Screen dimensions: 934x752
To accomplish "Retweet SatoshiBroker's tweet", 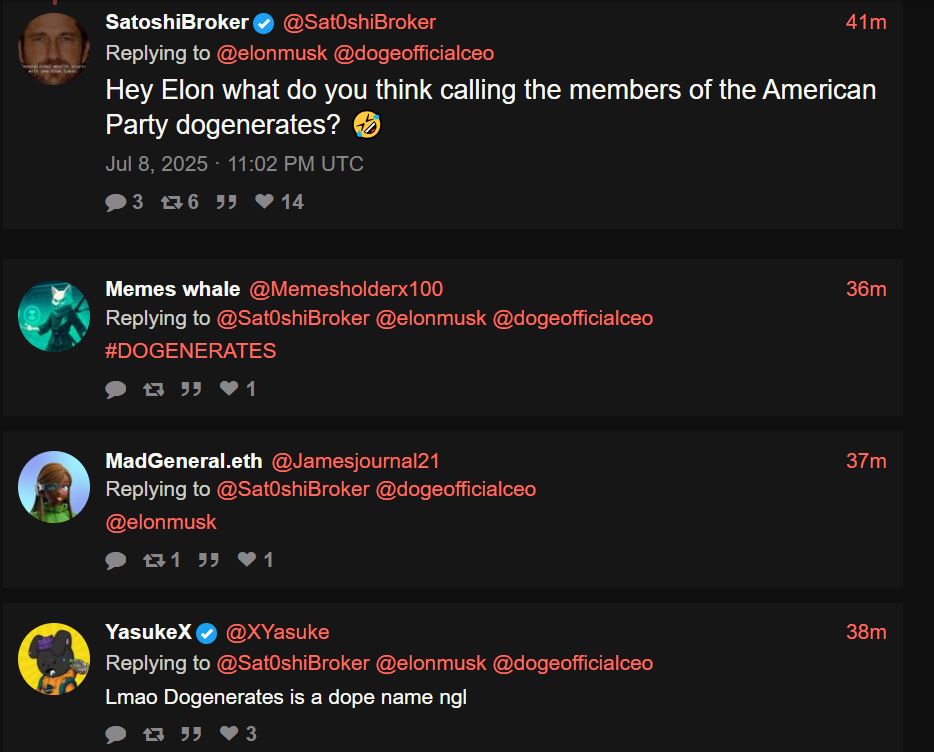I will (x=172, y=202).
